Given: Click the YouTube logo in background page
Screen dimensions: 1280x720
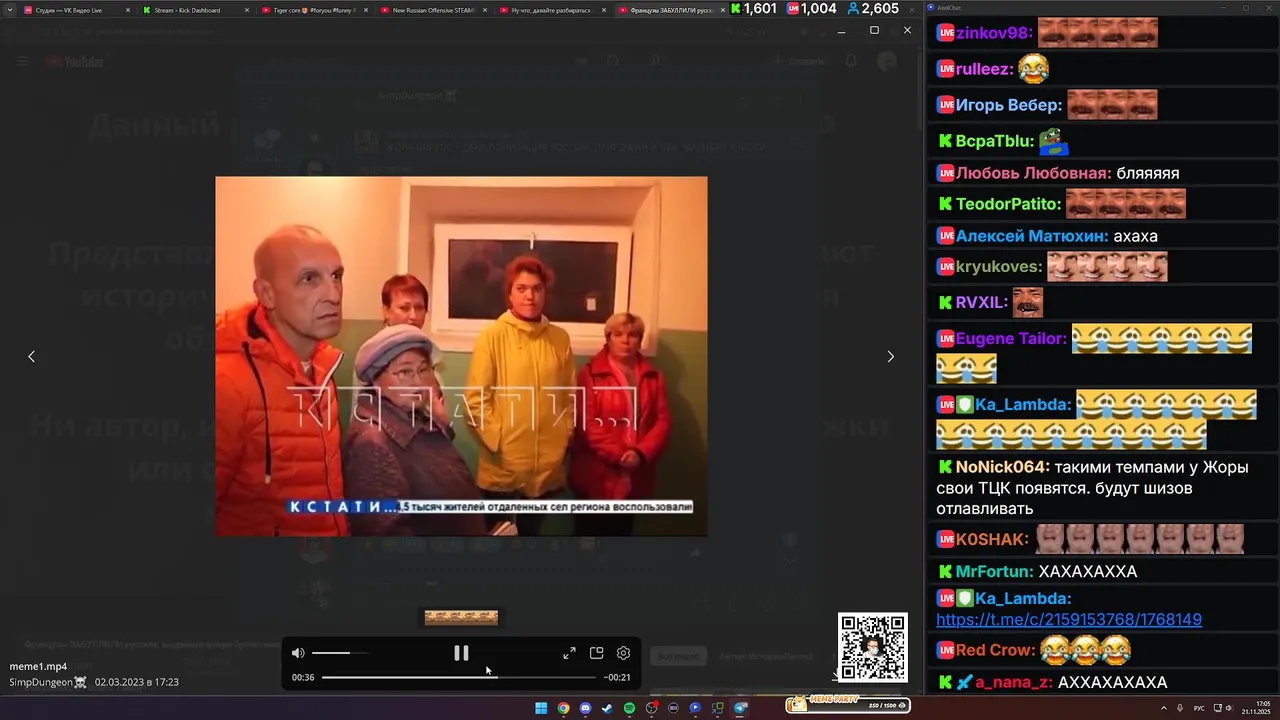Looking at the screenshot, I should point(75,62).
